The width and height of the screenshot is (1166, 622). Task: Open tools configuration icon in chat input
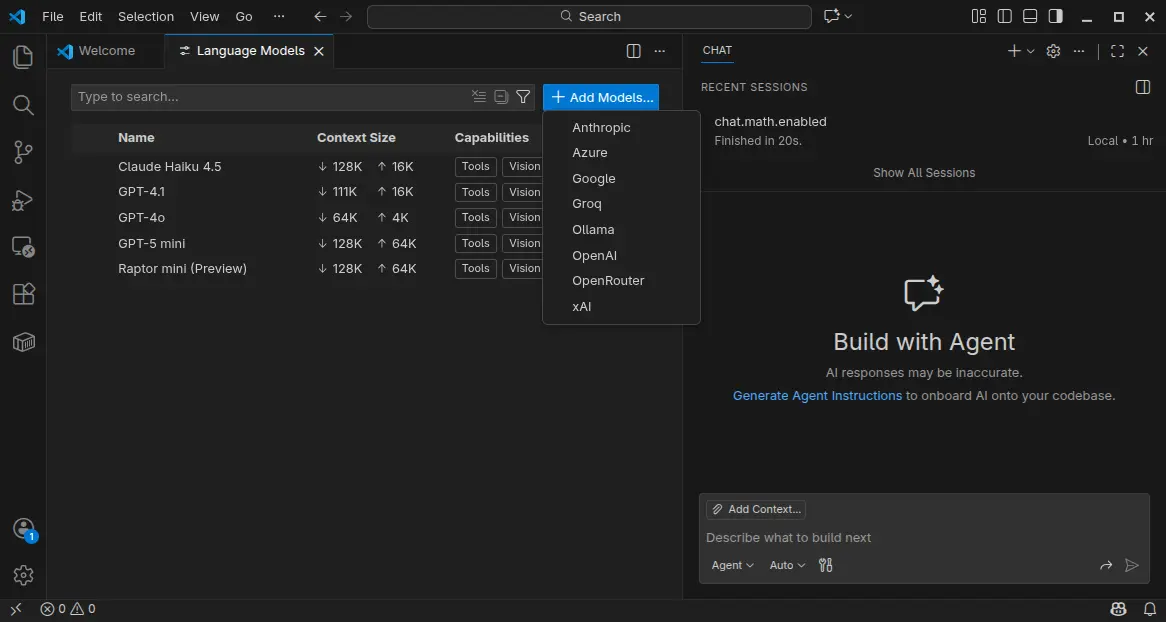[825, 565]
